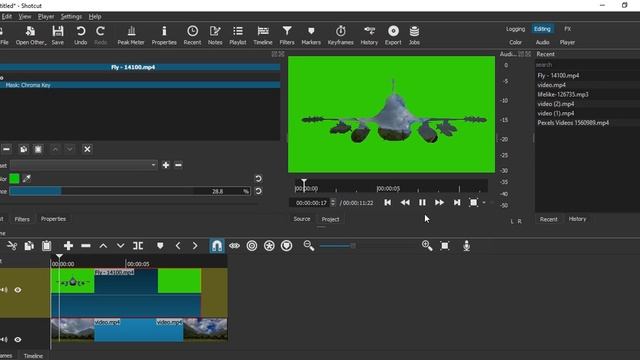The width and height of the screenshot is (640, 360).
Task: Switch to the Color layout
Action: coord(515,42)
